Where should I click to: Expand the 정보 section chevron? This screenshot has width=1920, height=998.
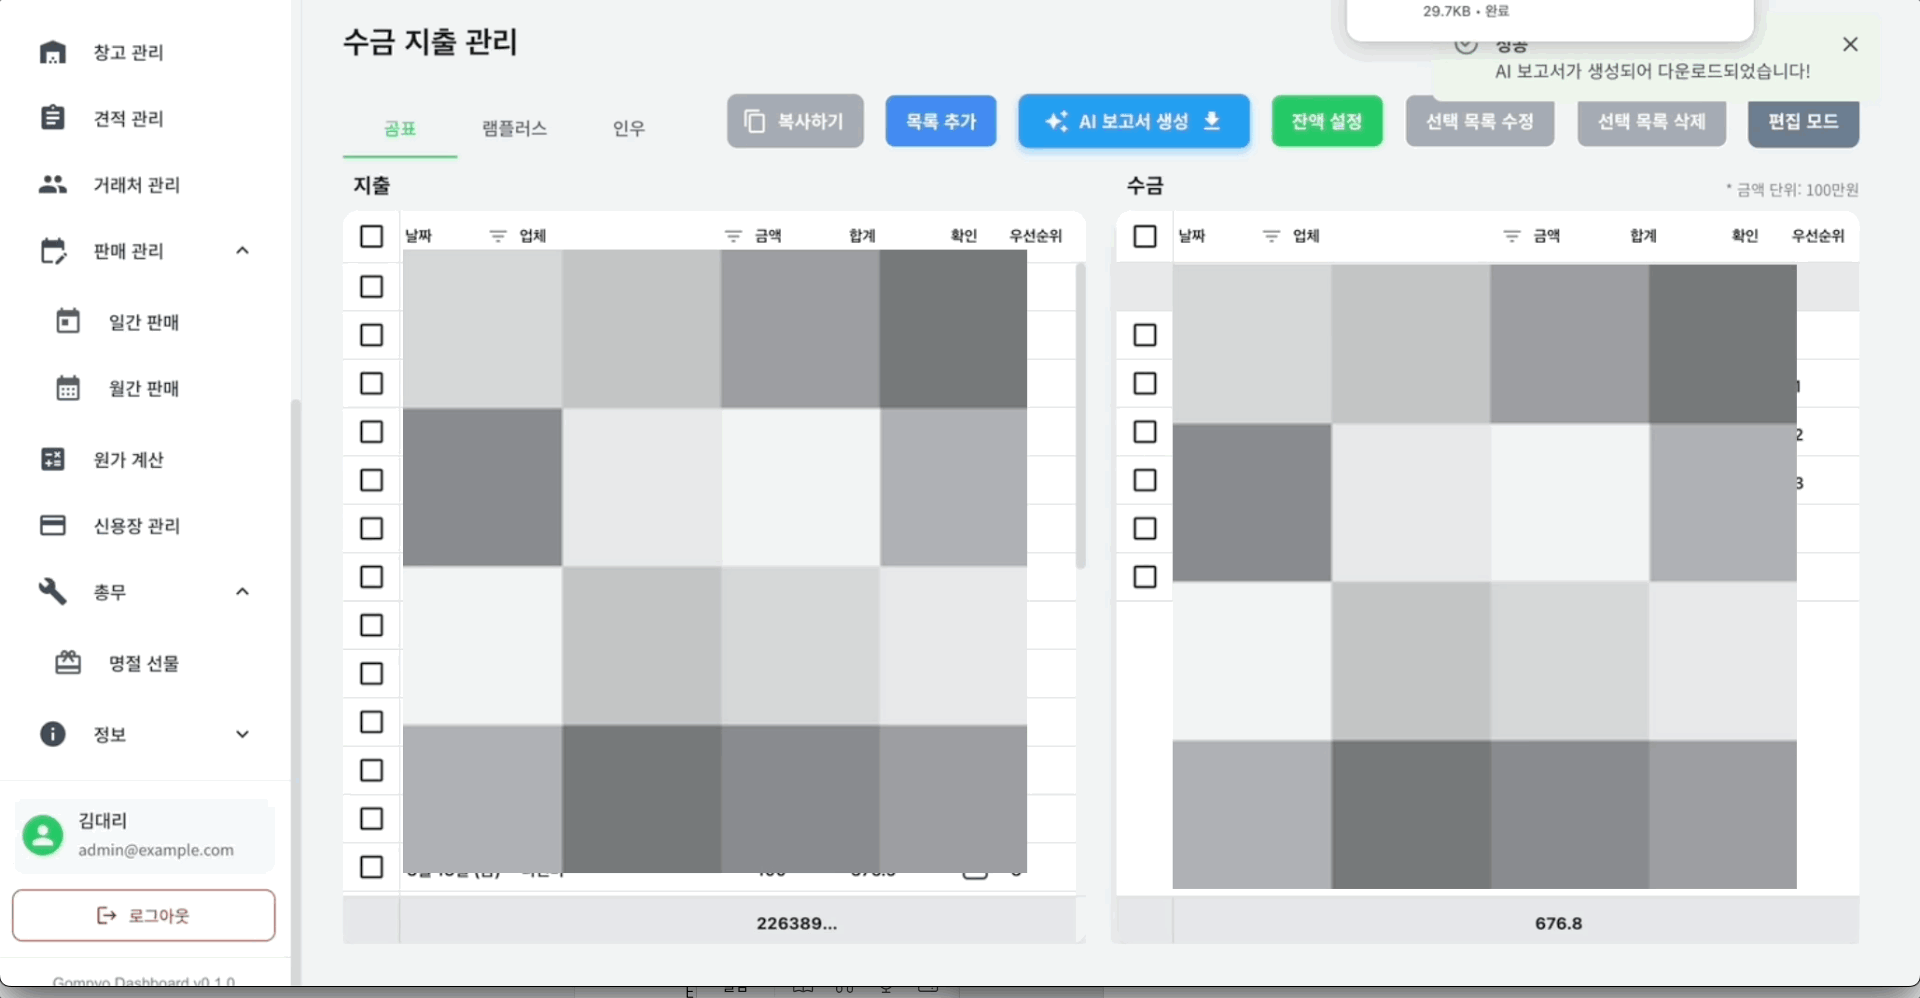[x=242, y=734]
